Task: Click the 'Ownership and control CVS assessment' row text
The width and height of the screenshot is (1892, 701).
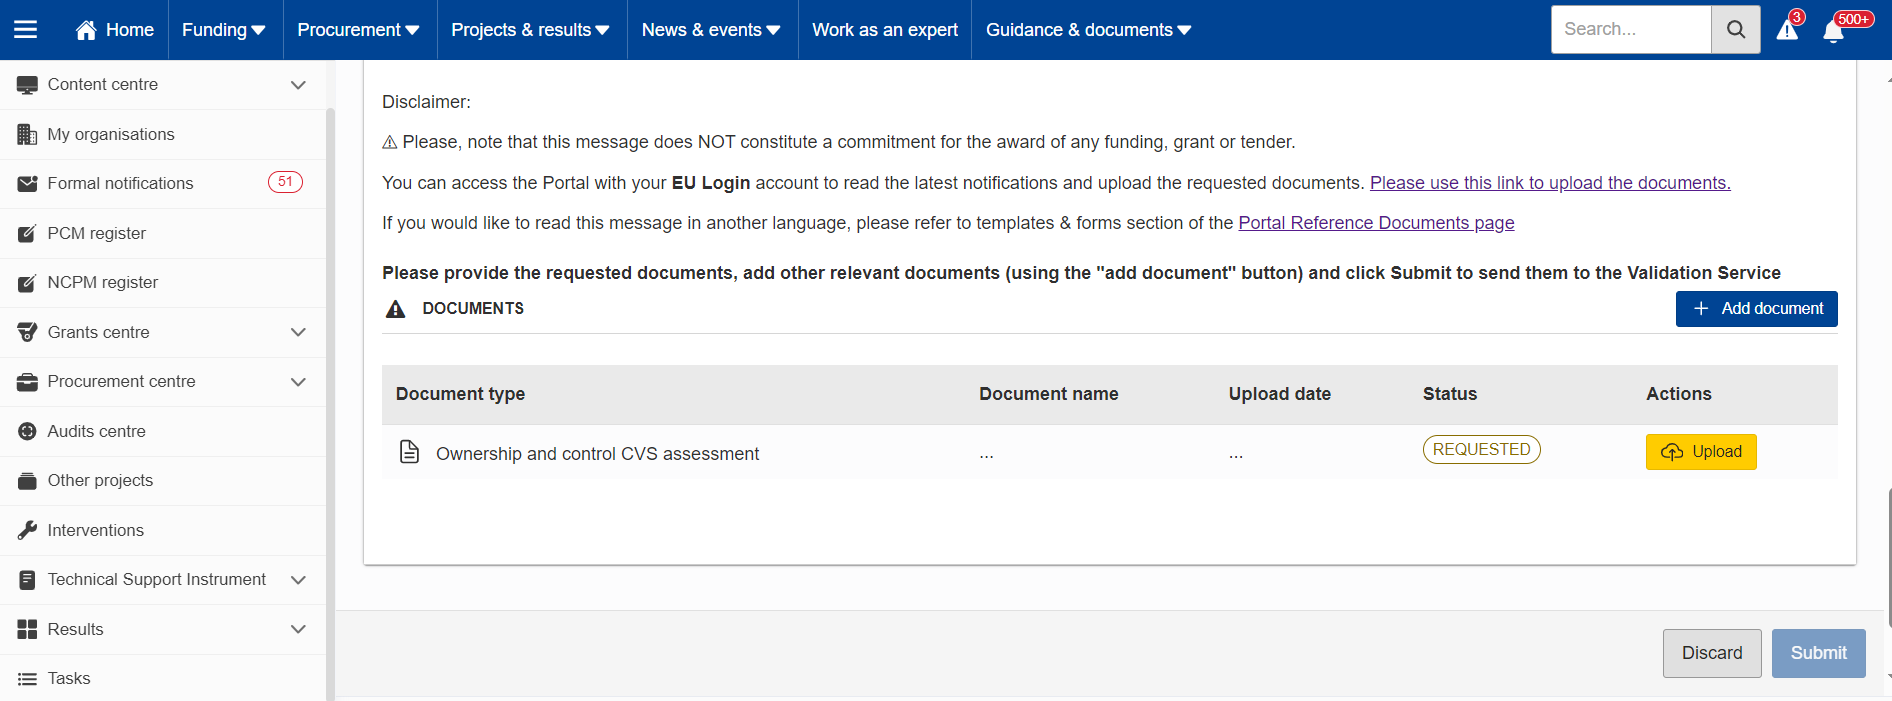Action: [x=597, y=454]
